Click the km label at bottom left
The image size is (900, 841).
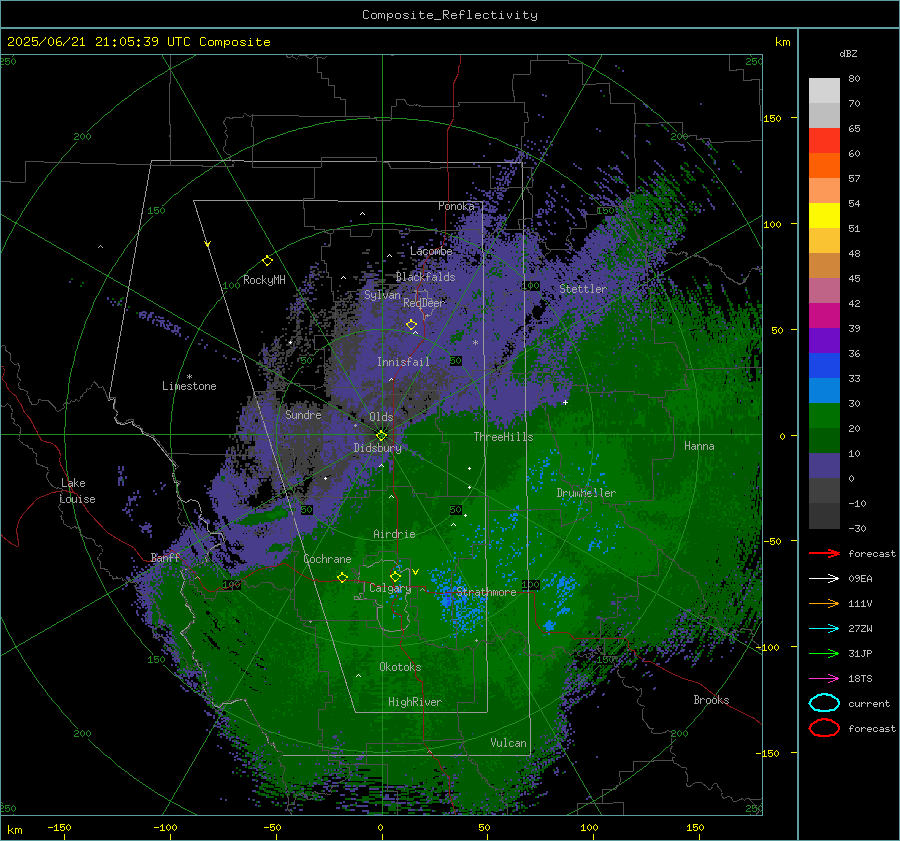14,830
